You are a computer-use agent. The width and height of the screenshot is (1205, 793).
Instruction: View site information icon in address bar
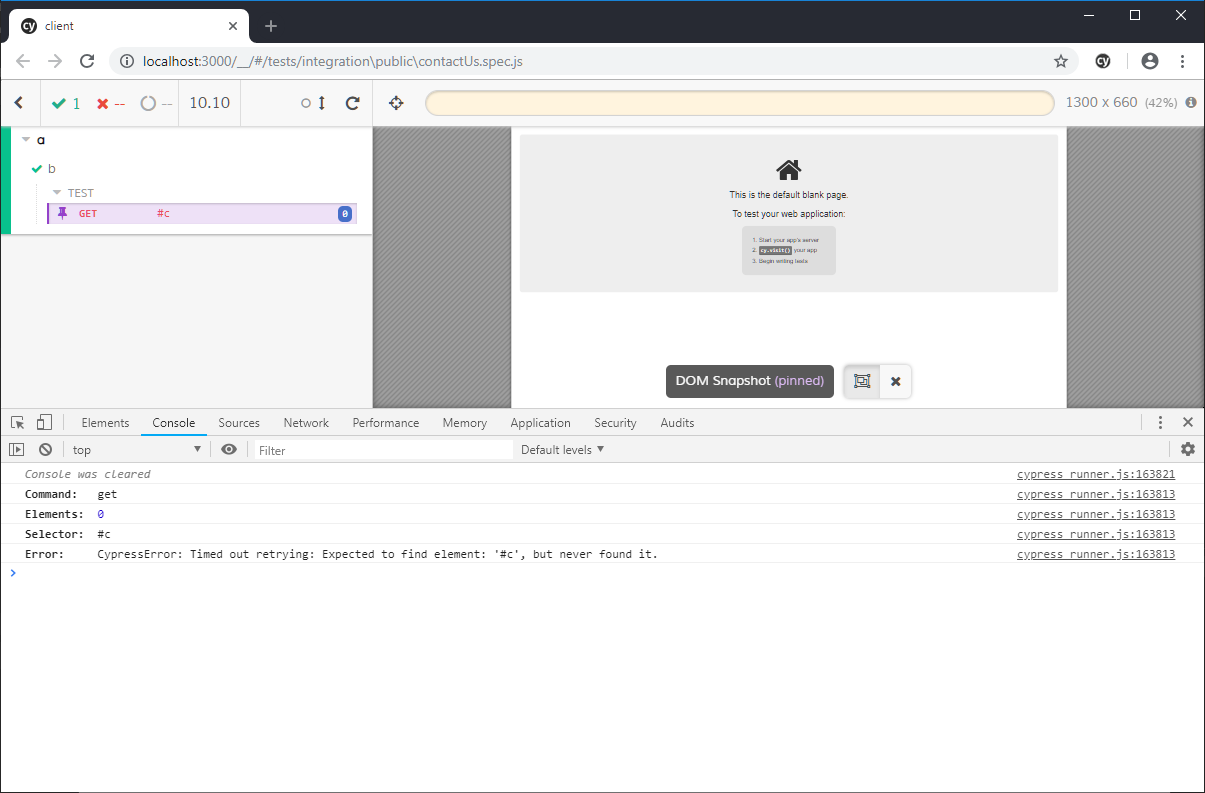point(127,61)
